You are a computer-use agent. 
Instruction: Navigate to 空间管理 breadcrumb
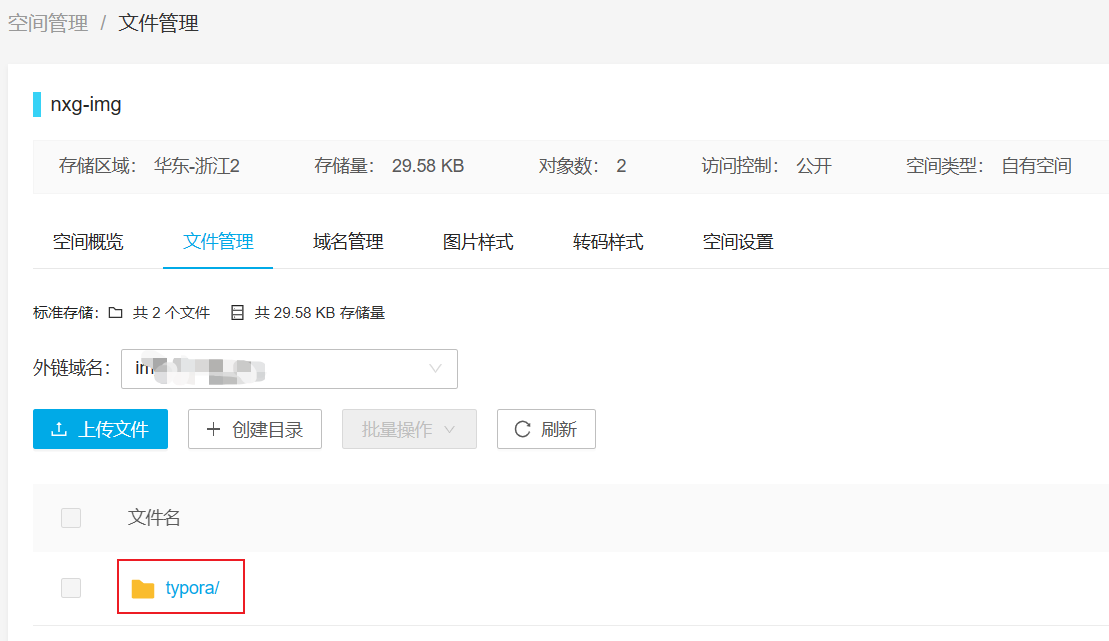(48, 24)
